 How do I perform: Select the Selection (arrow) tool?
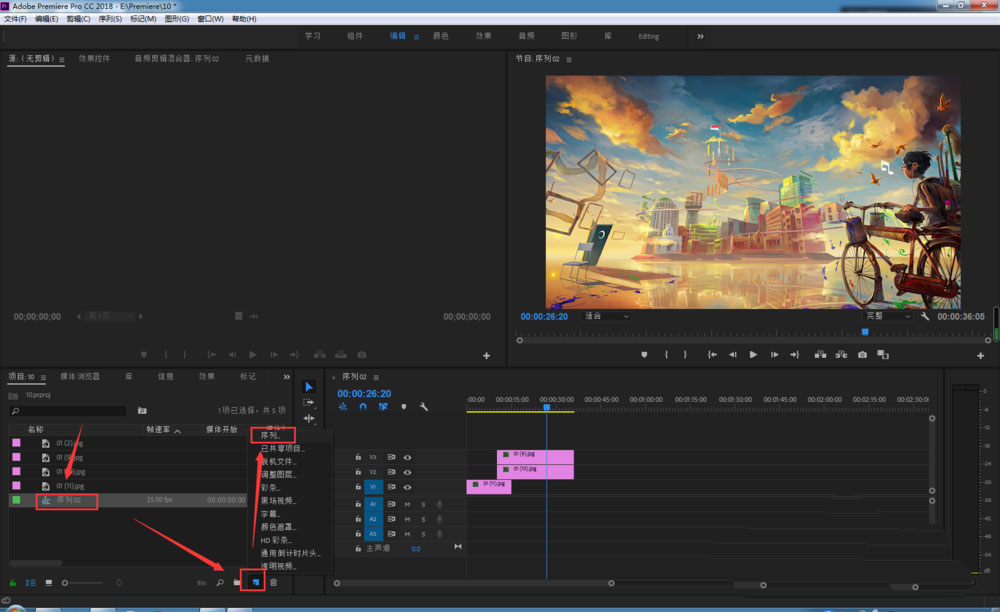click(x=309, y=387)
